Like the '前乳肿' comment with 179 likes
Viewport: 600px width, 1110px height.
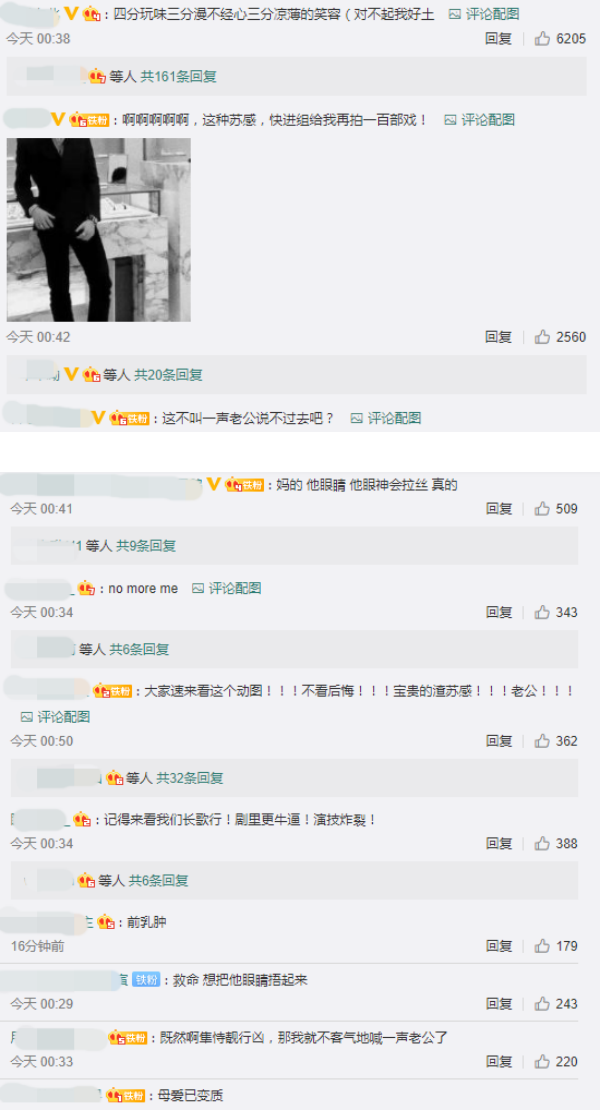(542, 946)
